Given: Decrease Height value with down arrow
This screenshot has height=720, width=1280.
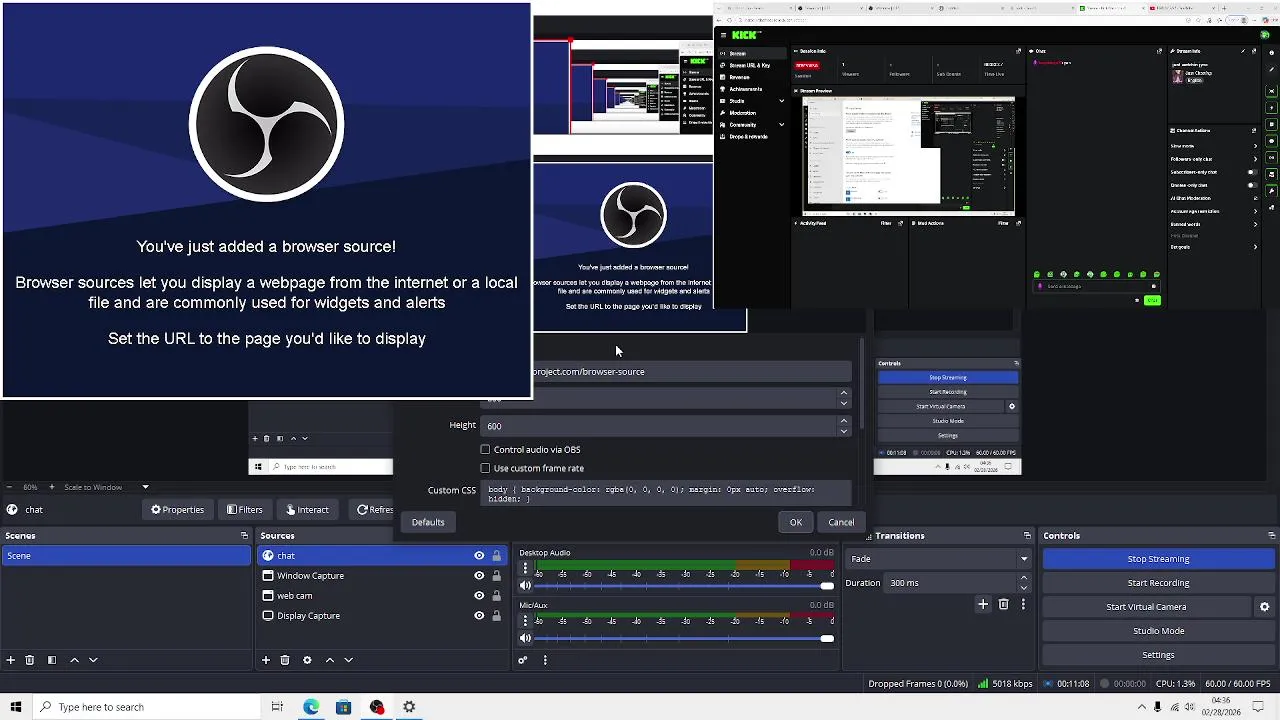Looking at the screenshot, I should (x=844, y=431).
